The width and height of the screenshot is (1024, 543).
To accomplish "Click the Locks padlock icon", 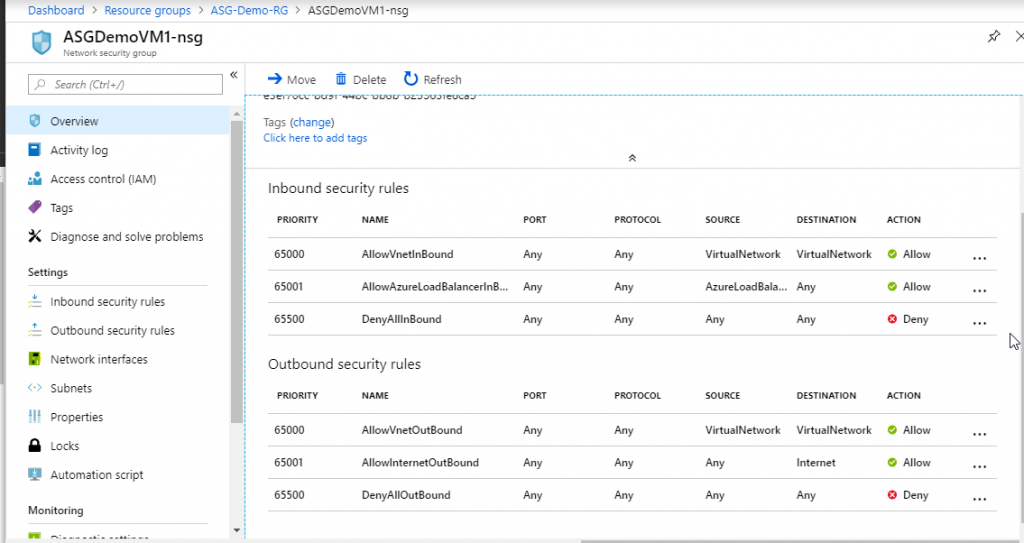I will point(35,446).
